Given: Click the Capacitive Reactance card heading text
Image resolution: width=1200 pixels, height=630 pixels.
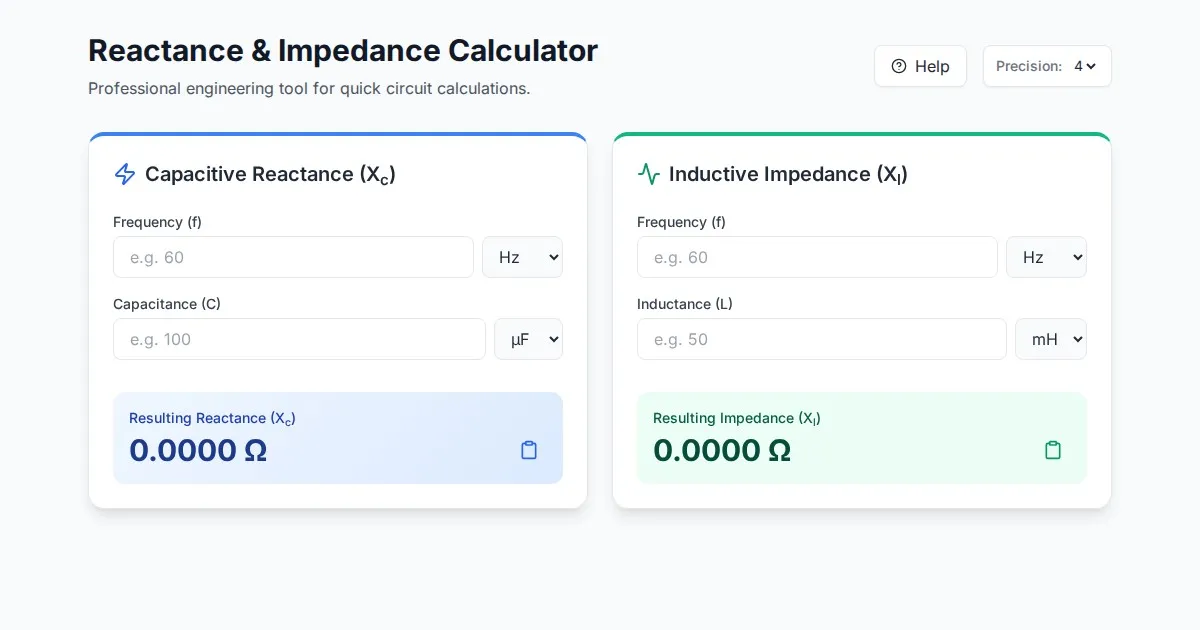Looking at the screenshot, I should (x=270, y=174).
